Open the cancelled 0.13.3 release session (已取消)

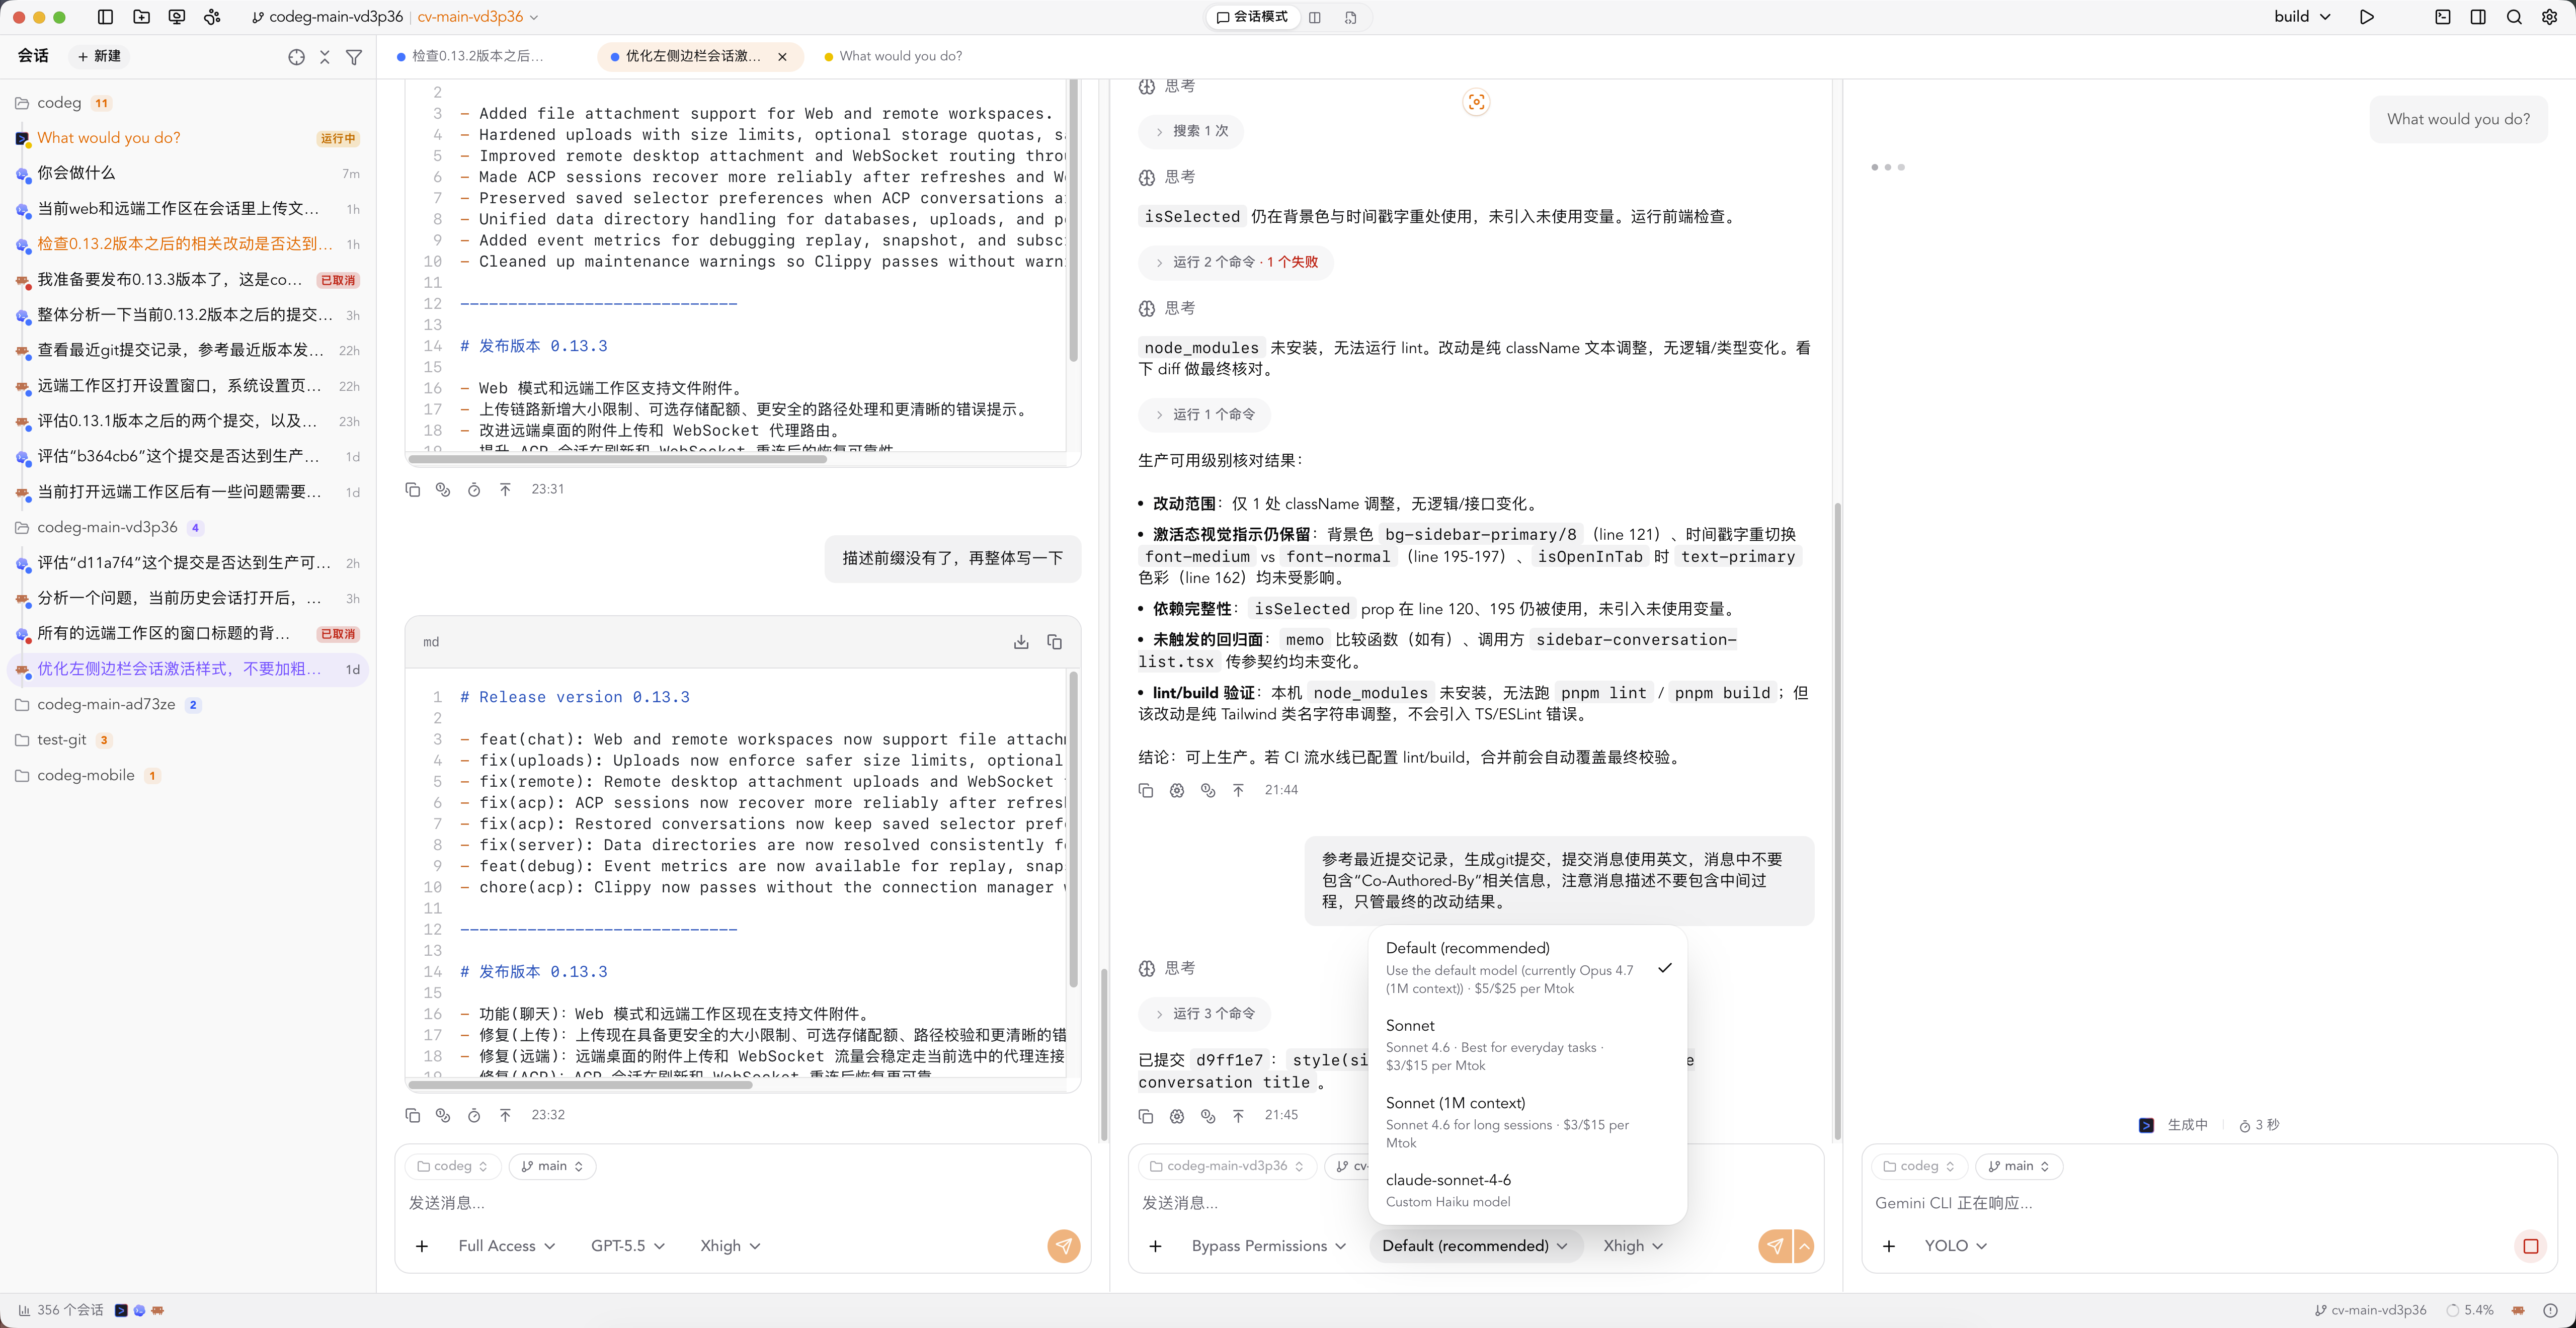pos(188,280)
